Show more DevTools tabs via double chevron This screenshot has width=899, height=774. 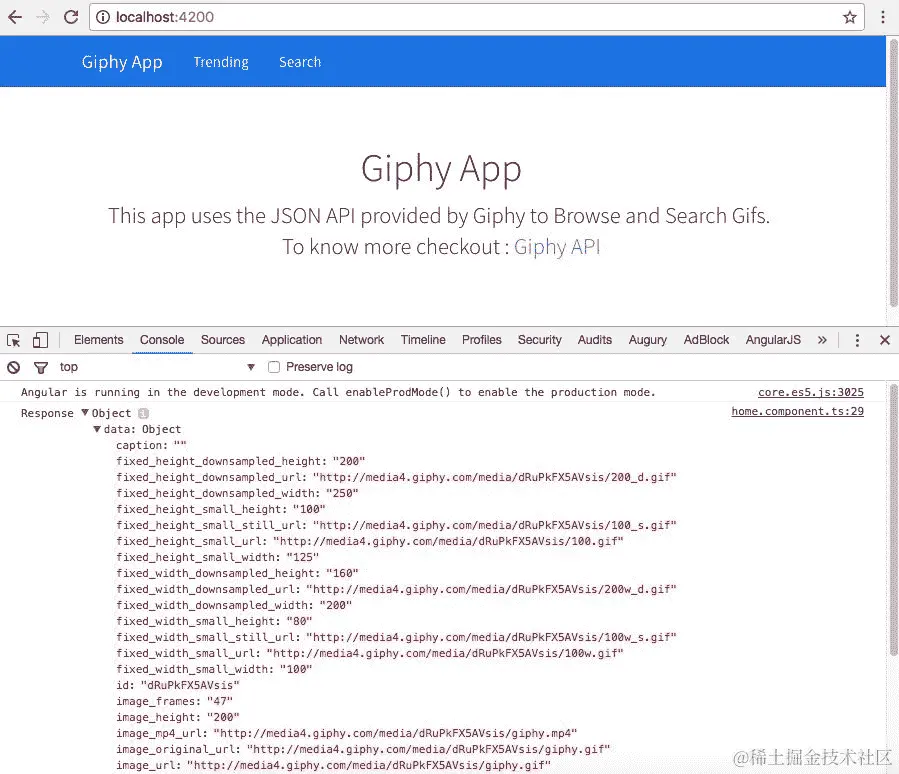click(822, 340)
